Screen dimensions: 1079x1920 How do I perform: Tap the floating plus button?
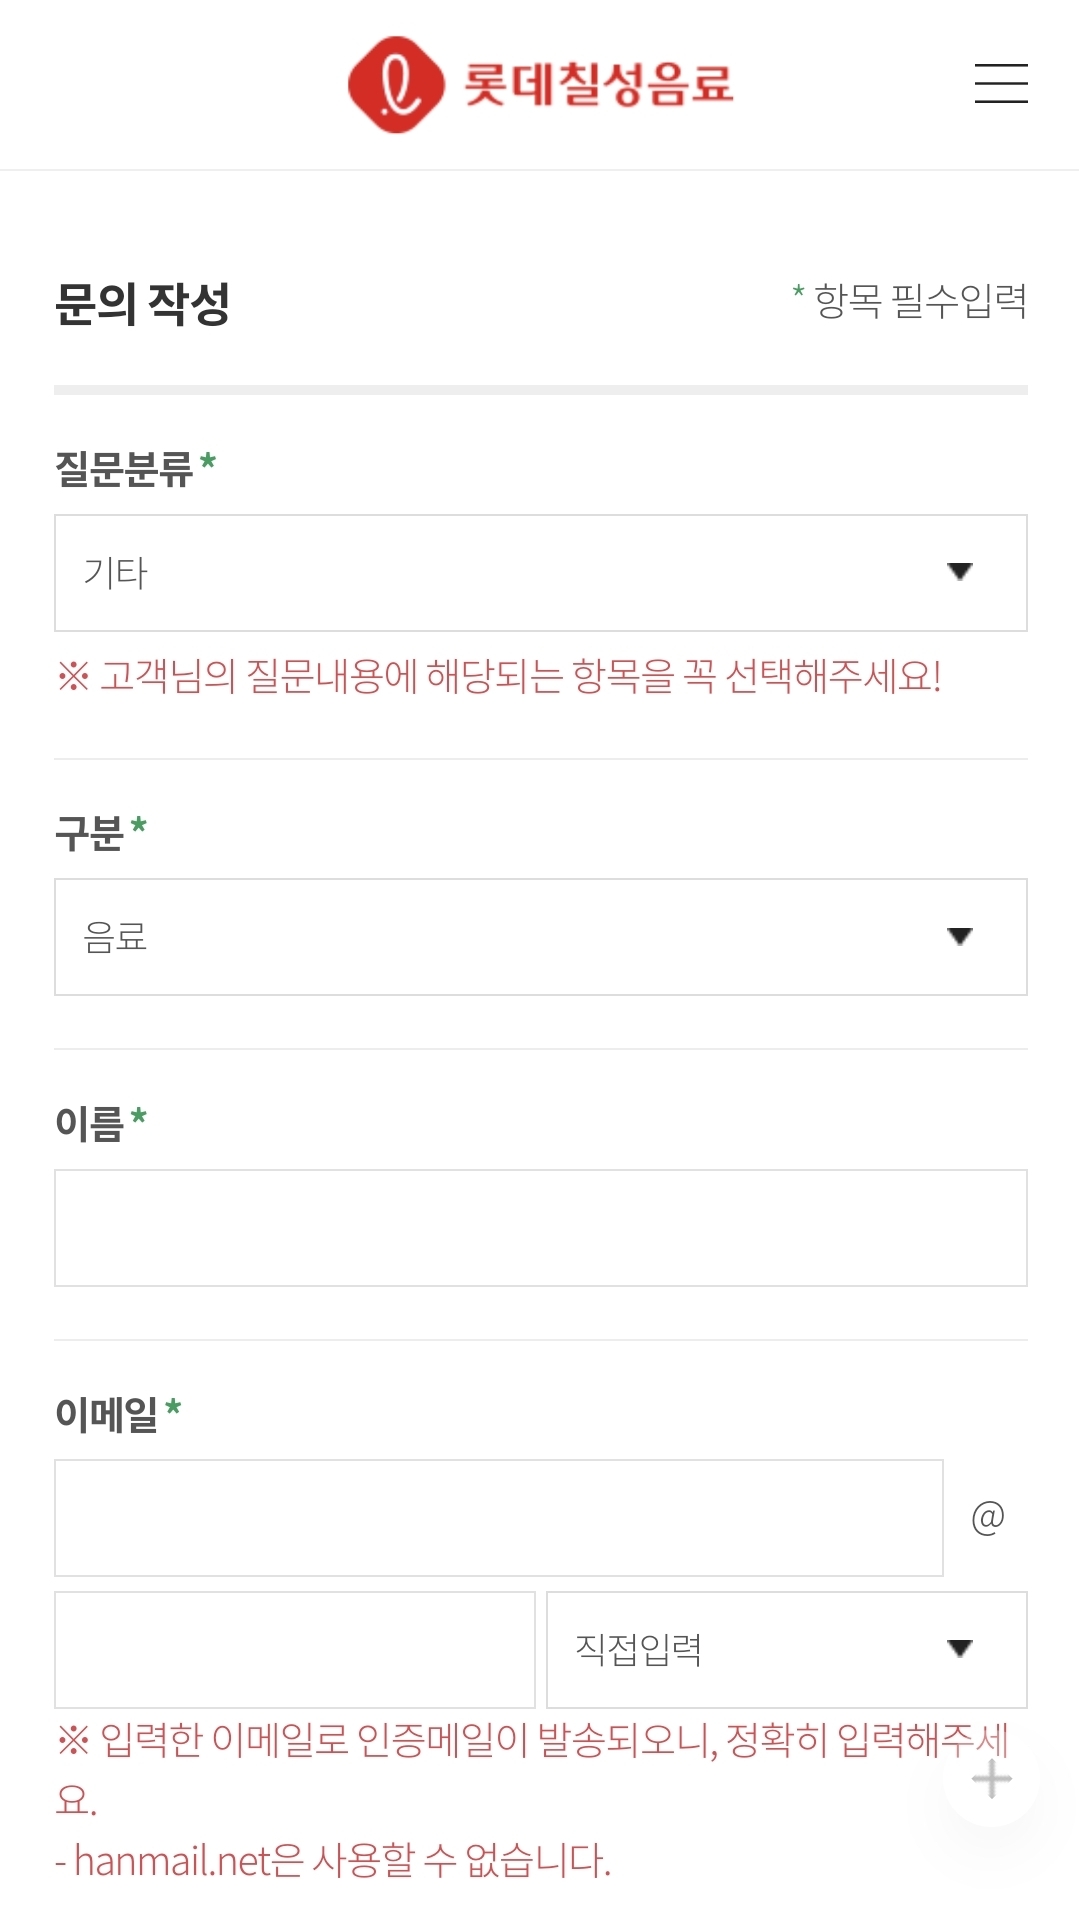(991, 1779)
